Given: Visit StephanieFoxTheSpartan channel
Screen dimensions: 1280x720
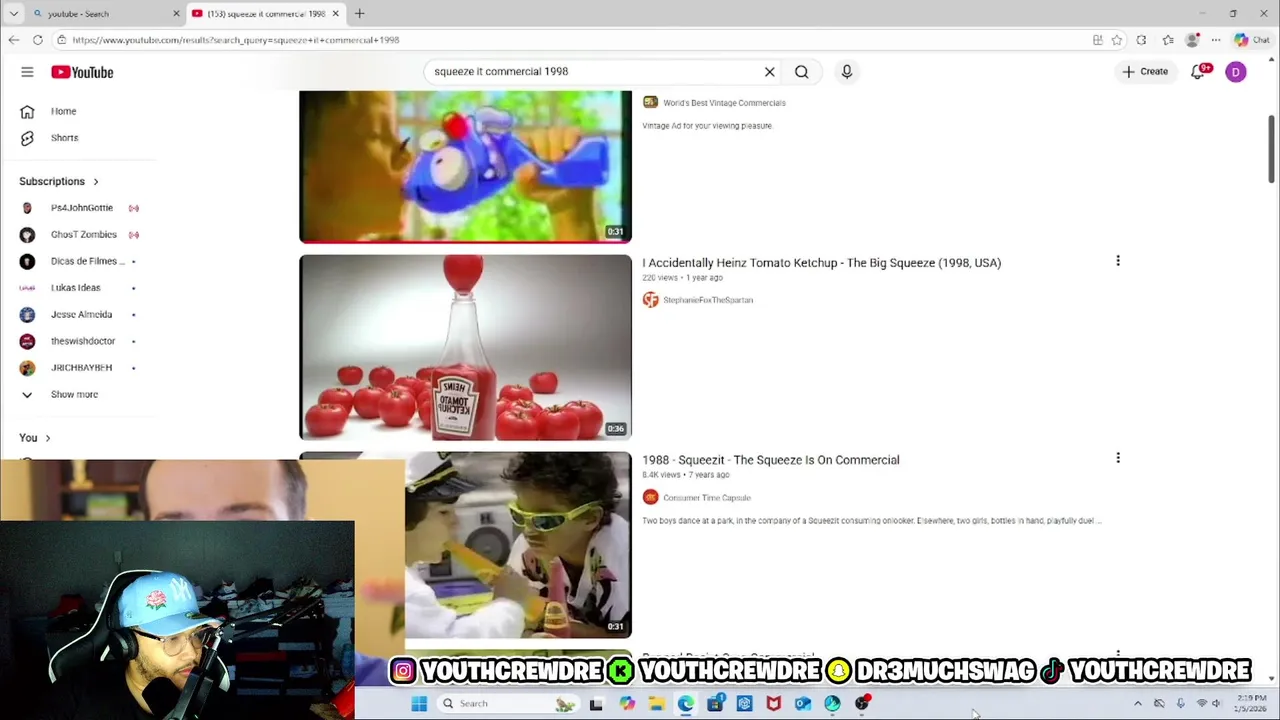Looking at the screenshot, I should click(708, 300).
